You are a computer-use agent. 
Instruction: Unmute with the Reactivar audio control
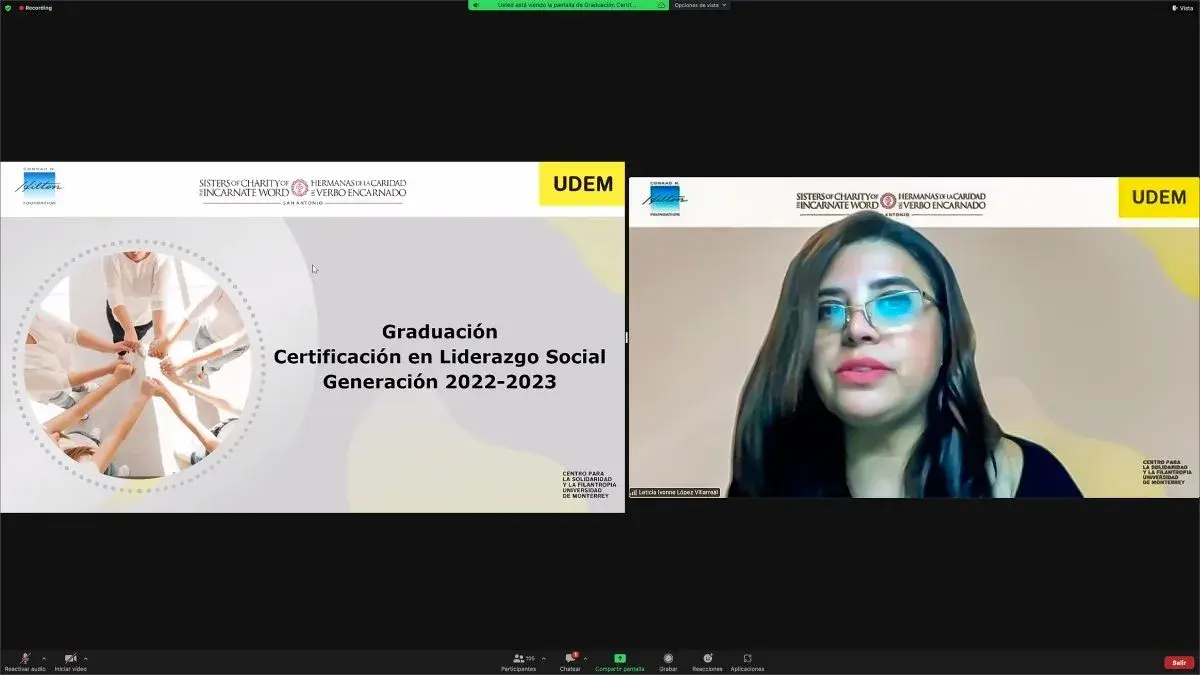[23, 658]
